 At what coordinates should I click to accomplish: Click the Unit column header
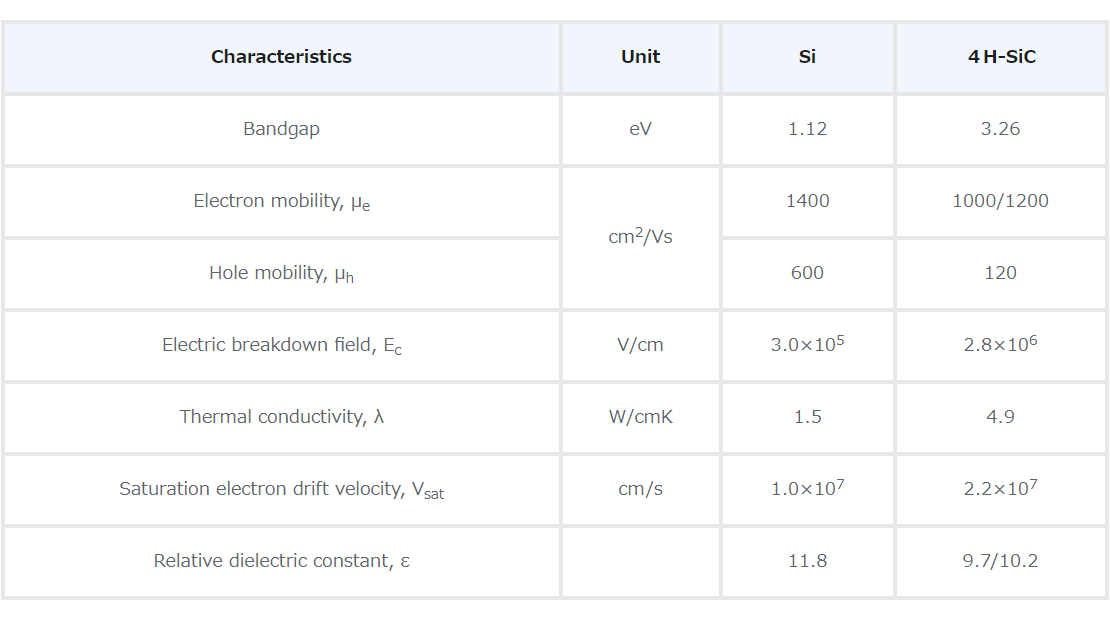pyautogui.click(x=640, y=57)
